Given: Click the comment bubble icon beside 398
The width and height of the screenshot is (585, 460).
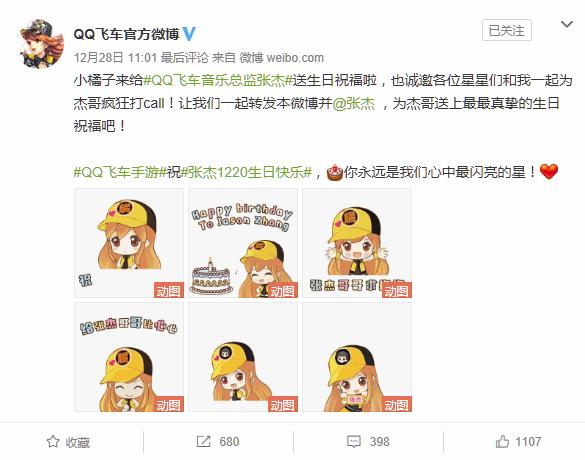Looking at the screenshot, I should click(354, 442).
